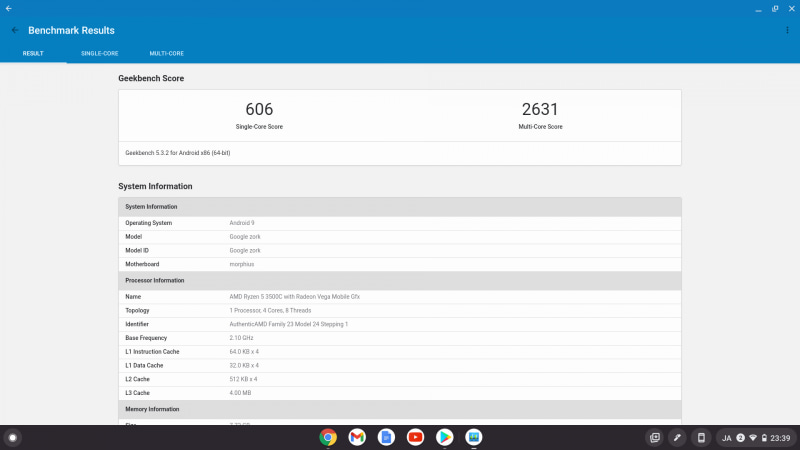Image resolution: width=800 pixels, height=450 pixels.
Task: Open the three-dot overflow menu
Action: (787, 30)
